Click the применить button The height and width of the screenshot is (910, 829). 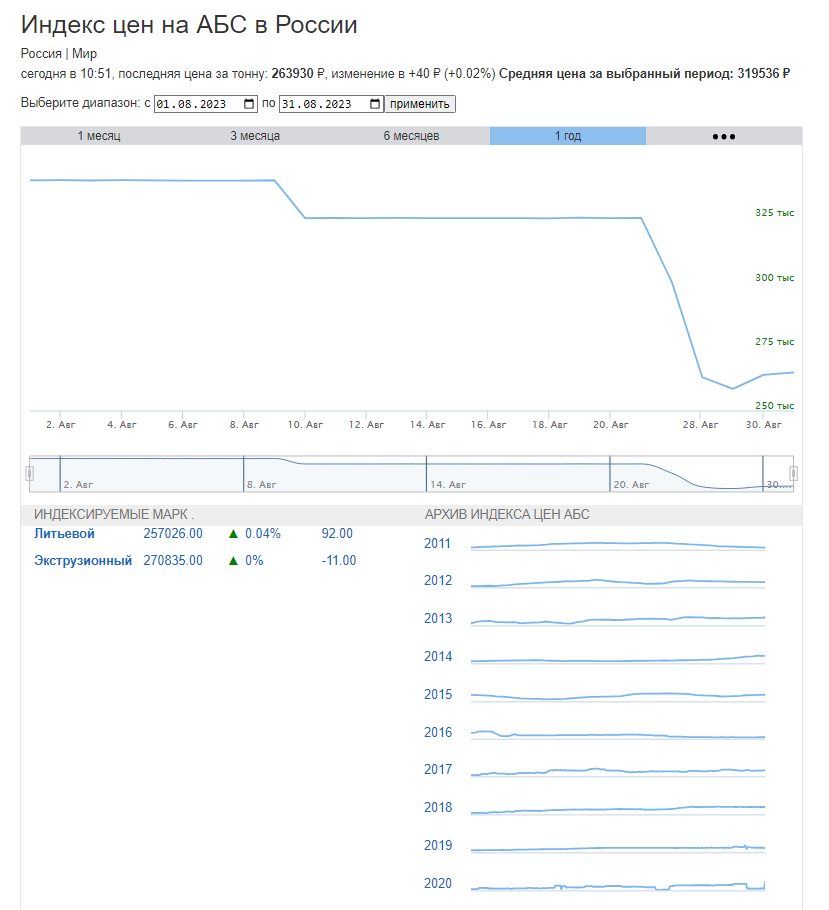pyautogui.click(x=420, y=104)
